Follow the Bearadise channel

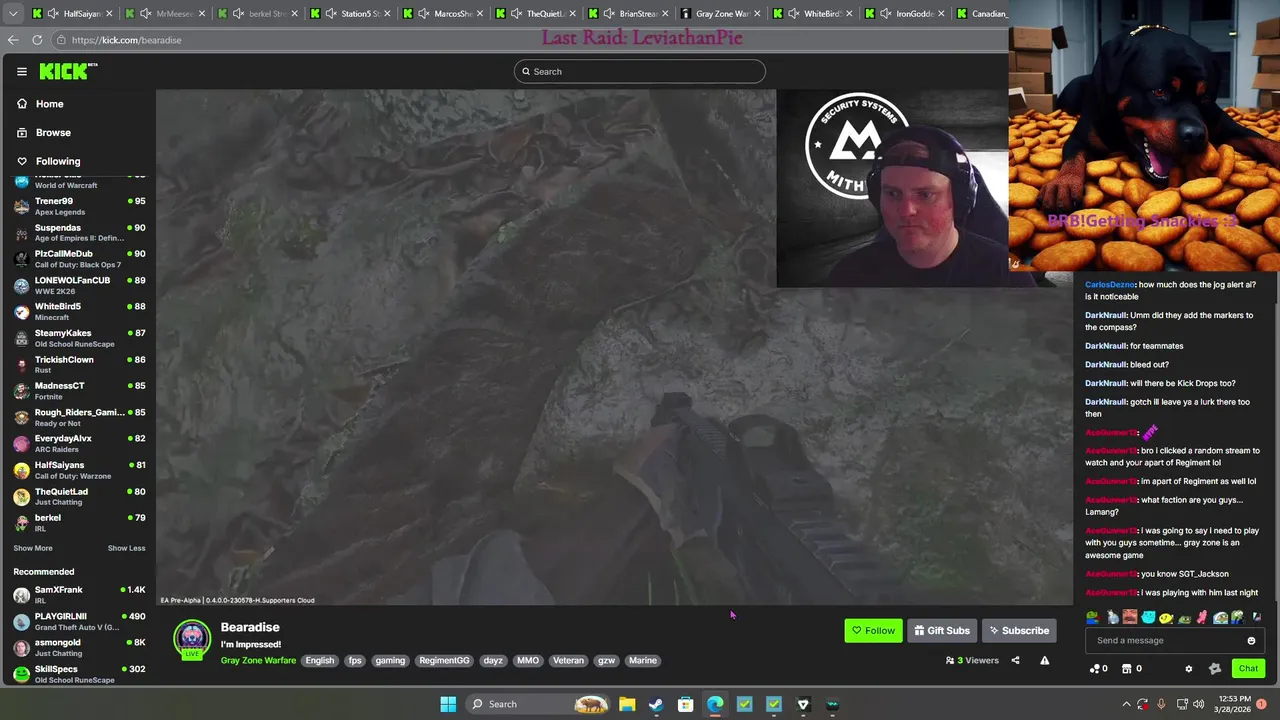coord(873,630)
